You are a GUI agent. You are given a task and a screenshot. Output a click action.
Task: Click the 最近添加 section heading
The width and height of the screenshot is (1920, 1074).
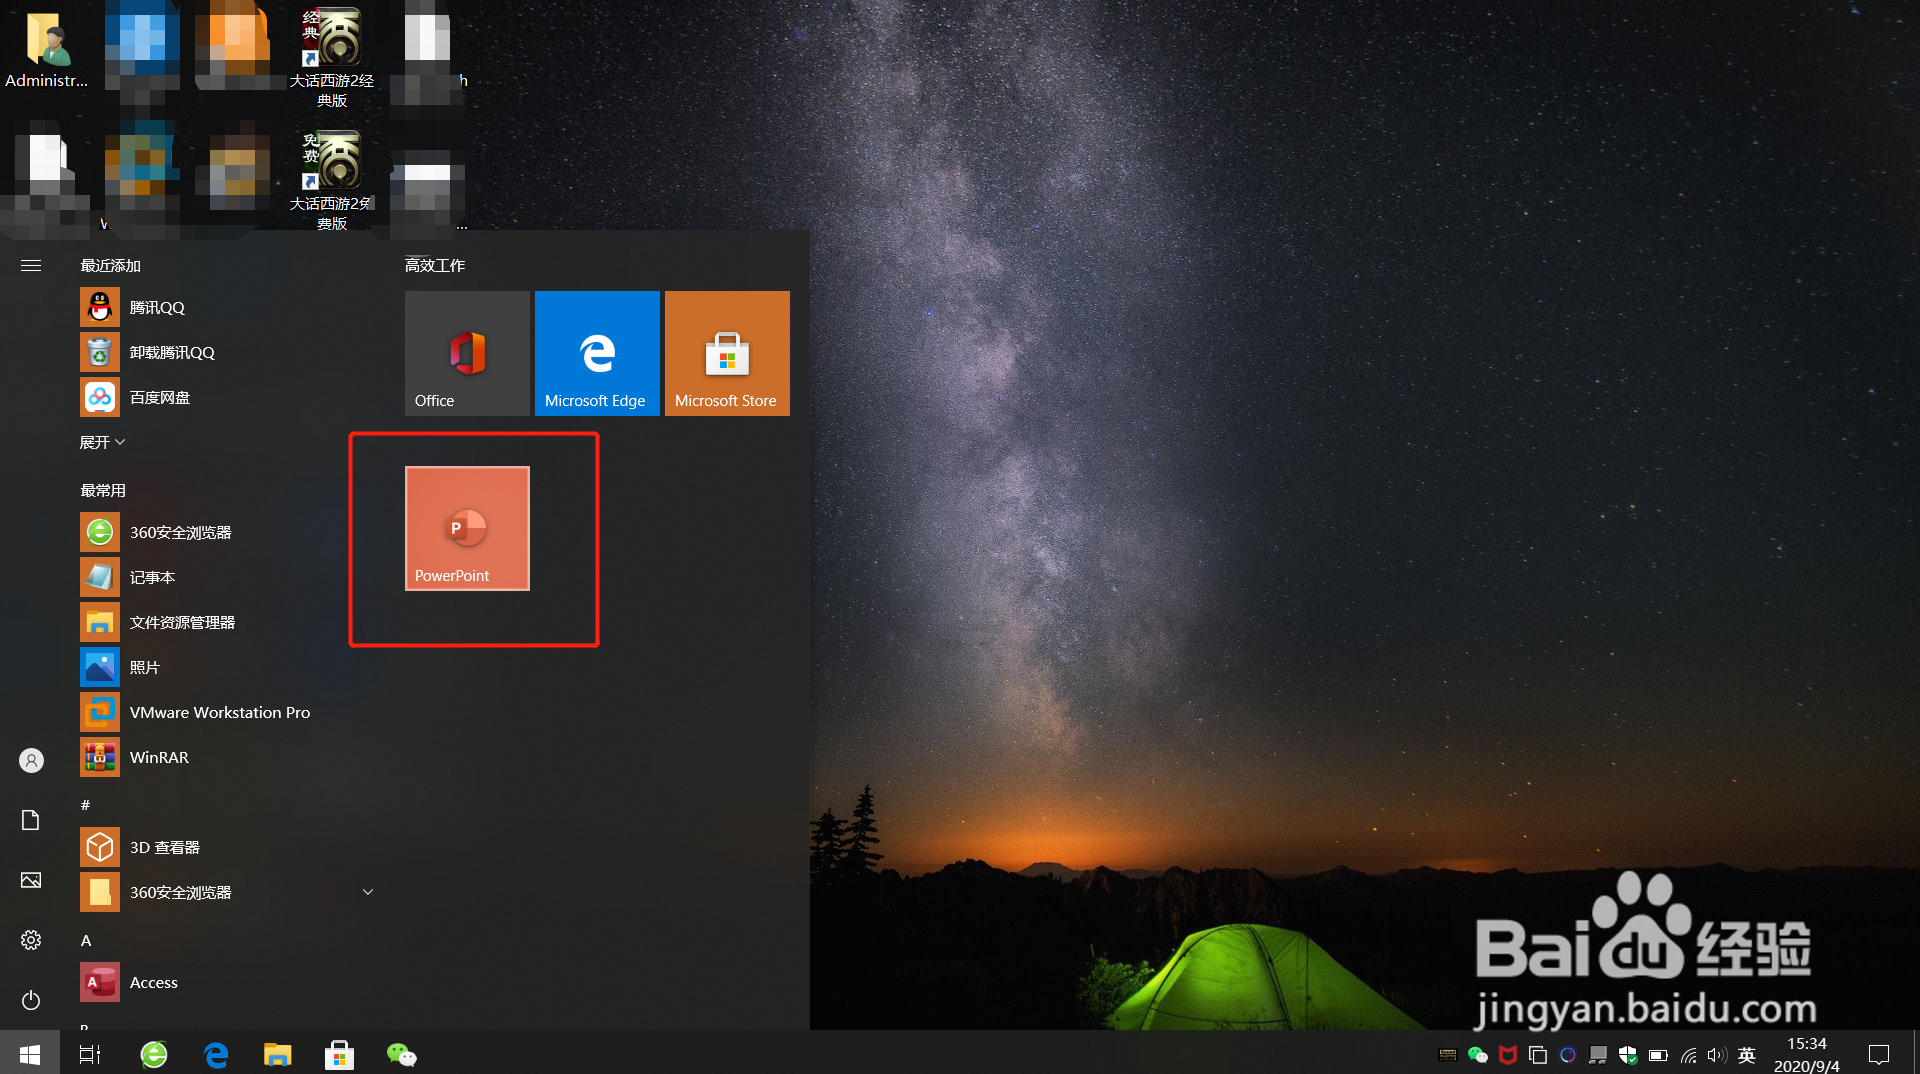(x=110, y=265)
